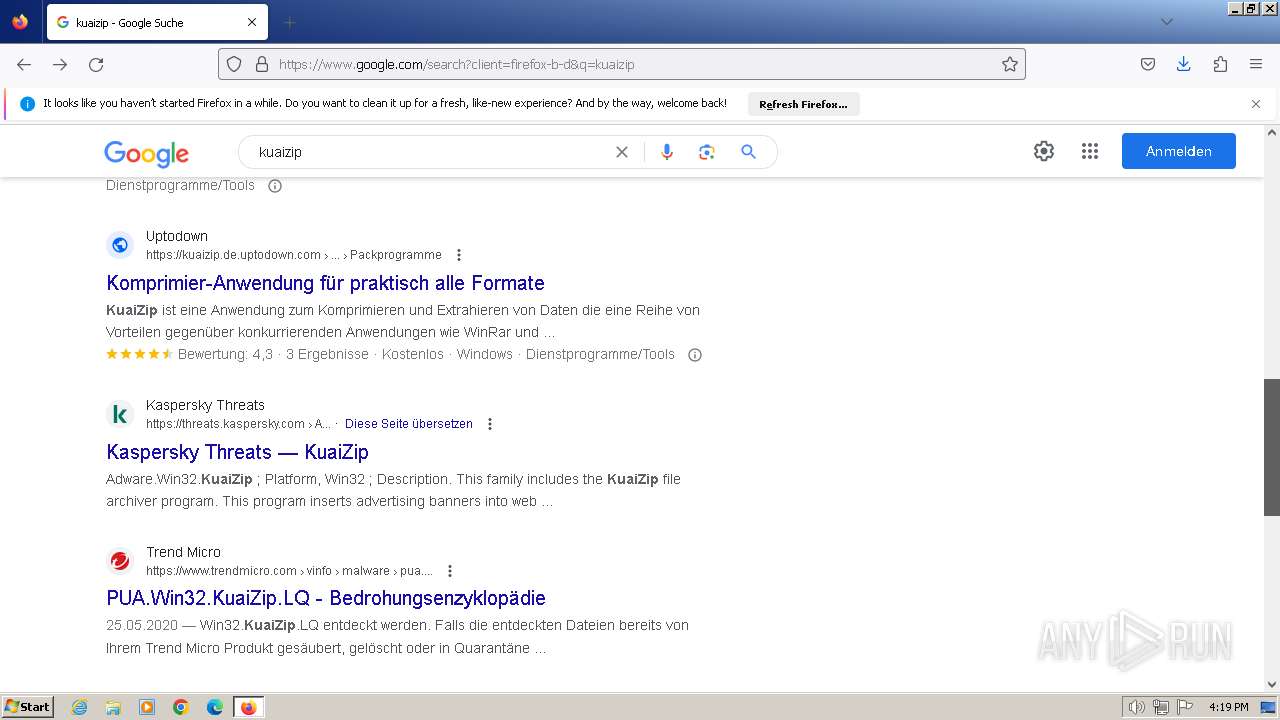Viewport: 1280px width, 720px height.
Task: Click the address bar URL
Action: (x=620, y=64)
